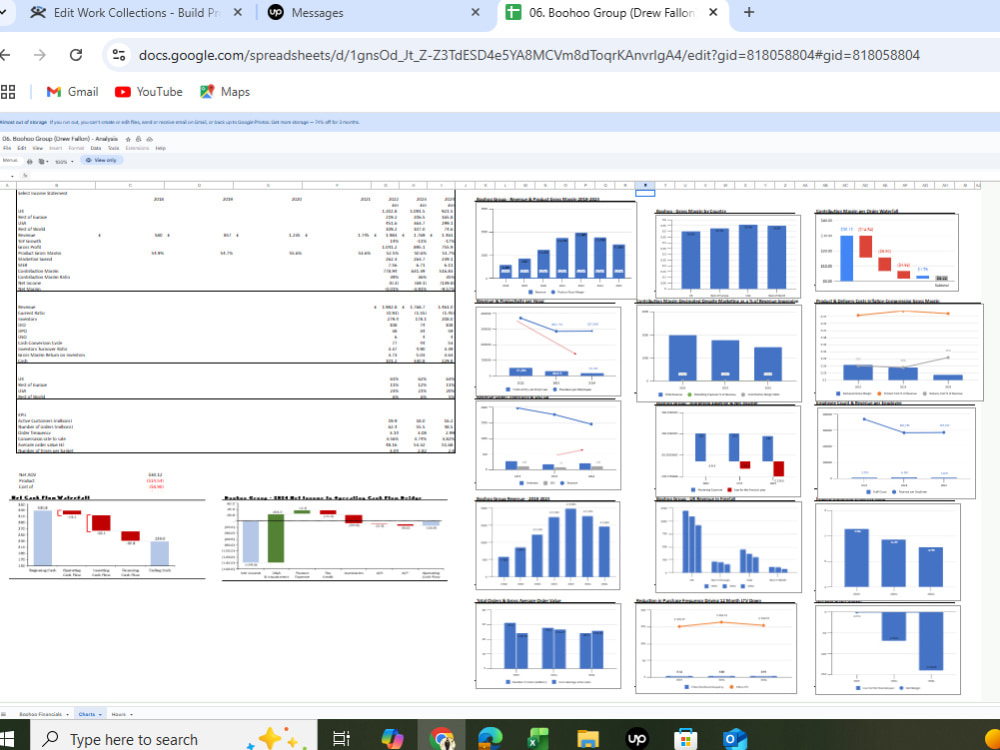Click the move to folder icon beside title
1000x750 pixels.
point(138,139)
